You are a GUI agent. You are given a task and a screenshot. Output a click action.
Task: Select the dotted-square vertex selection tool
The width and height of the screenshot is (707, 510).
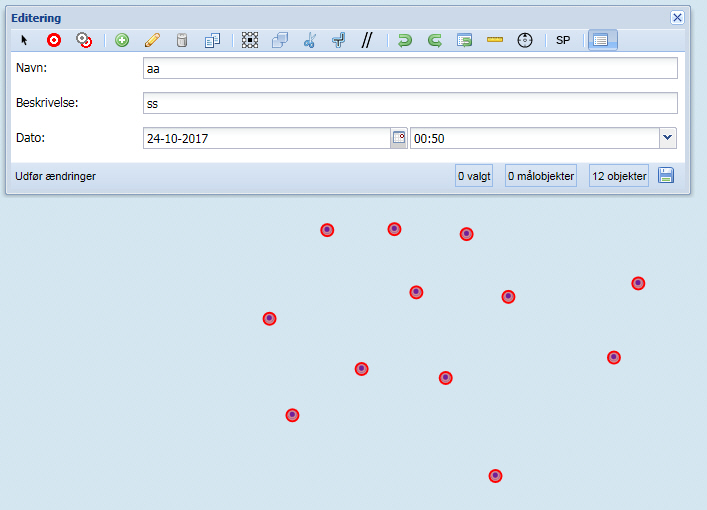tap(250, 40)
